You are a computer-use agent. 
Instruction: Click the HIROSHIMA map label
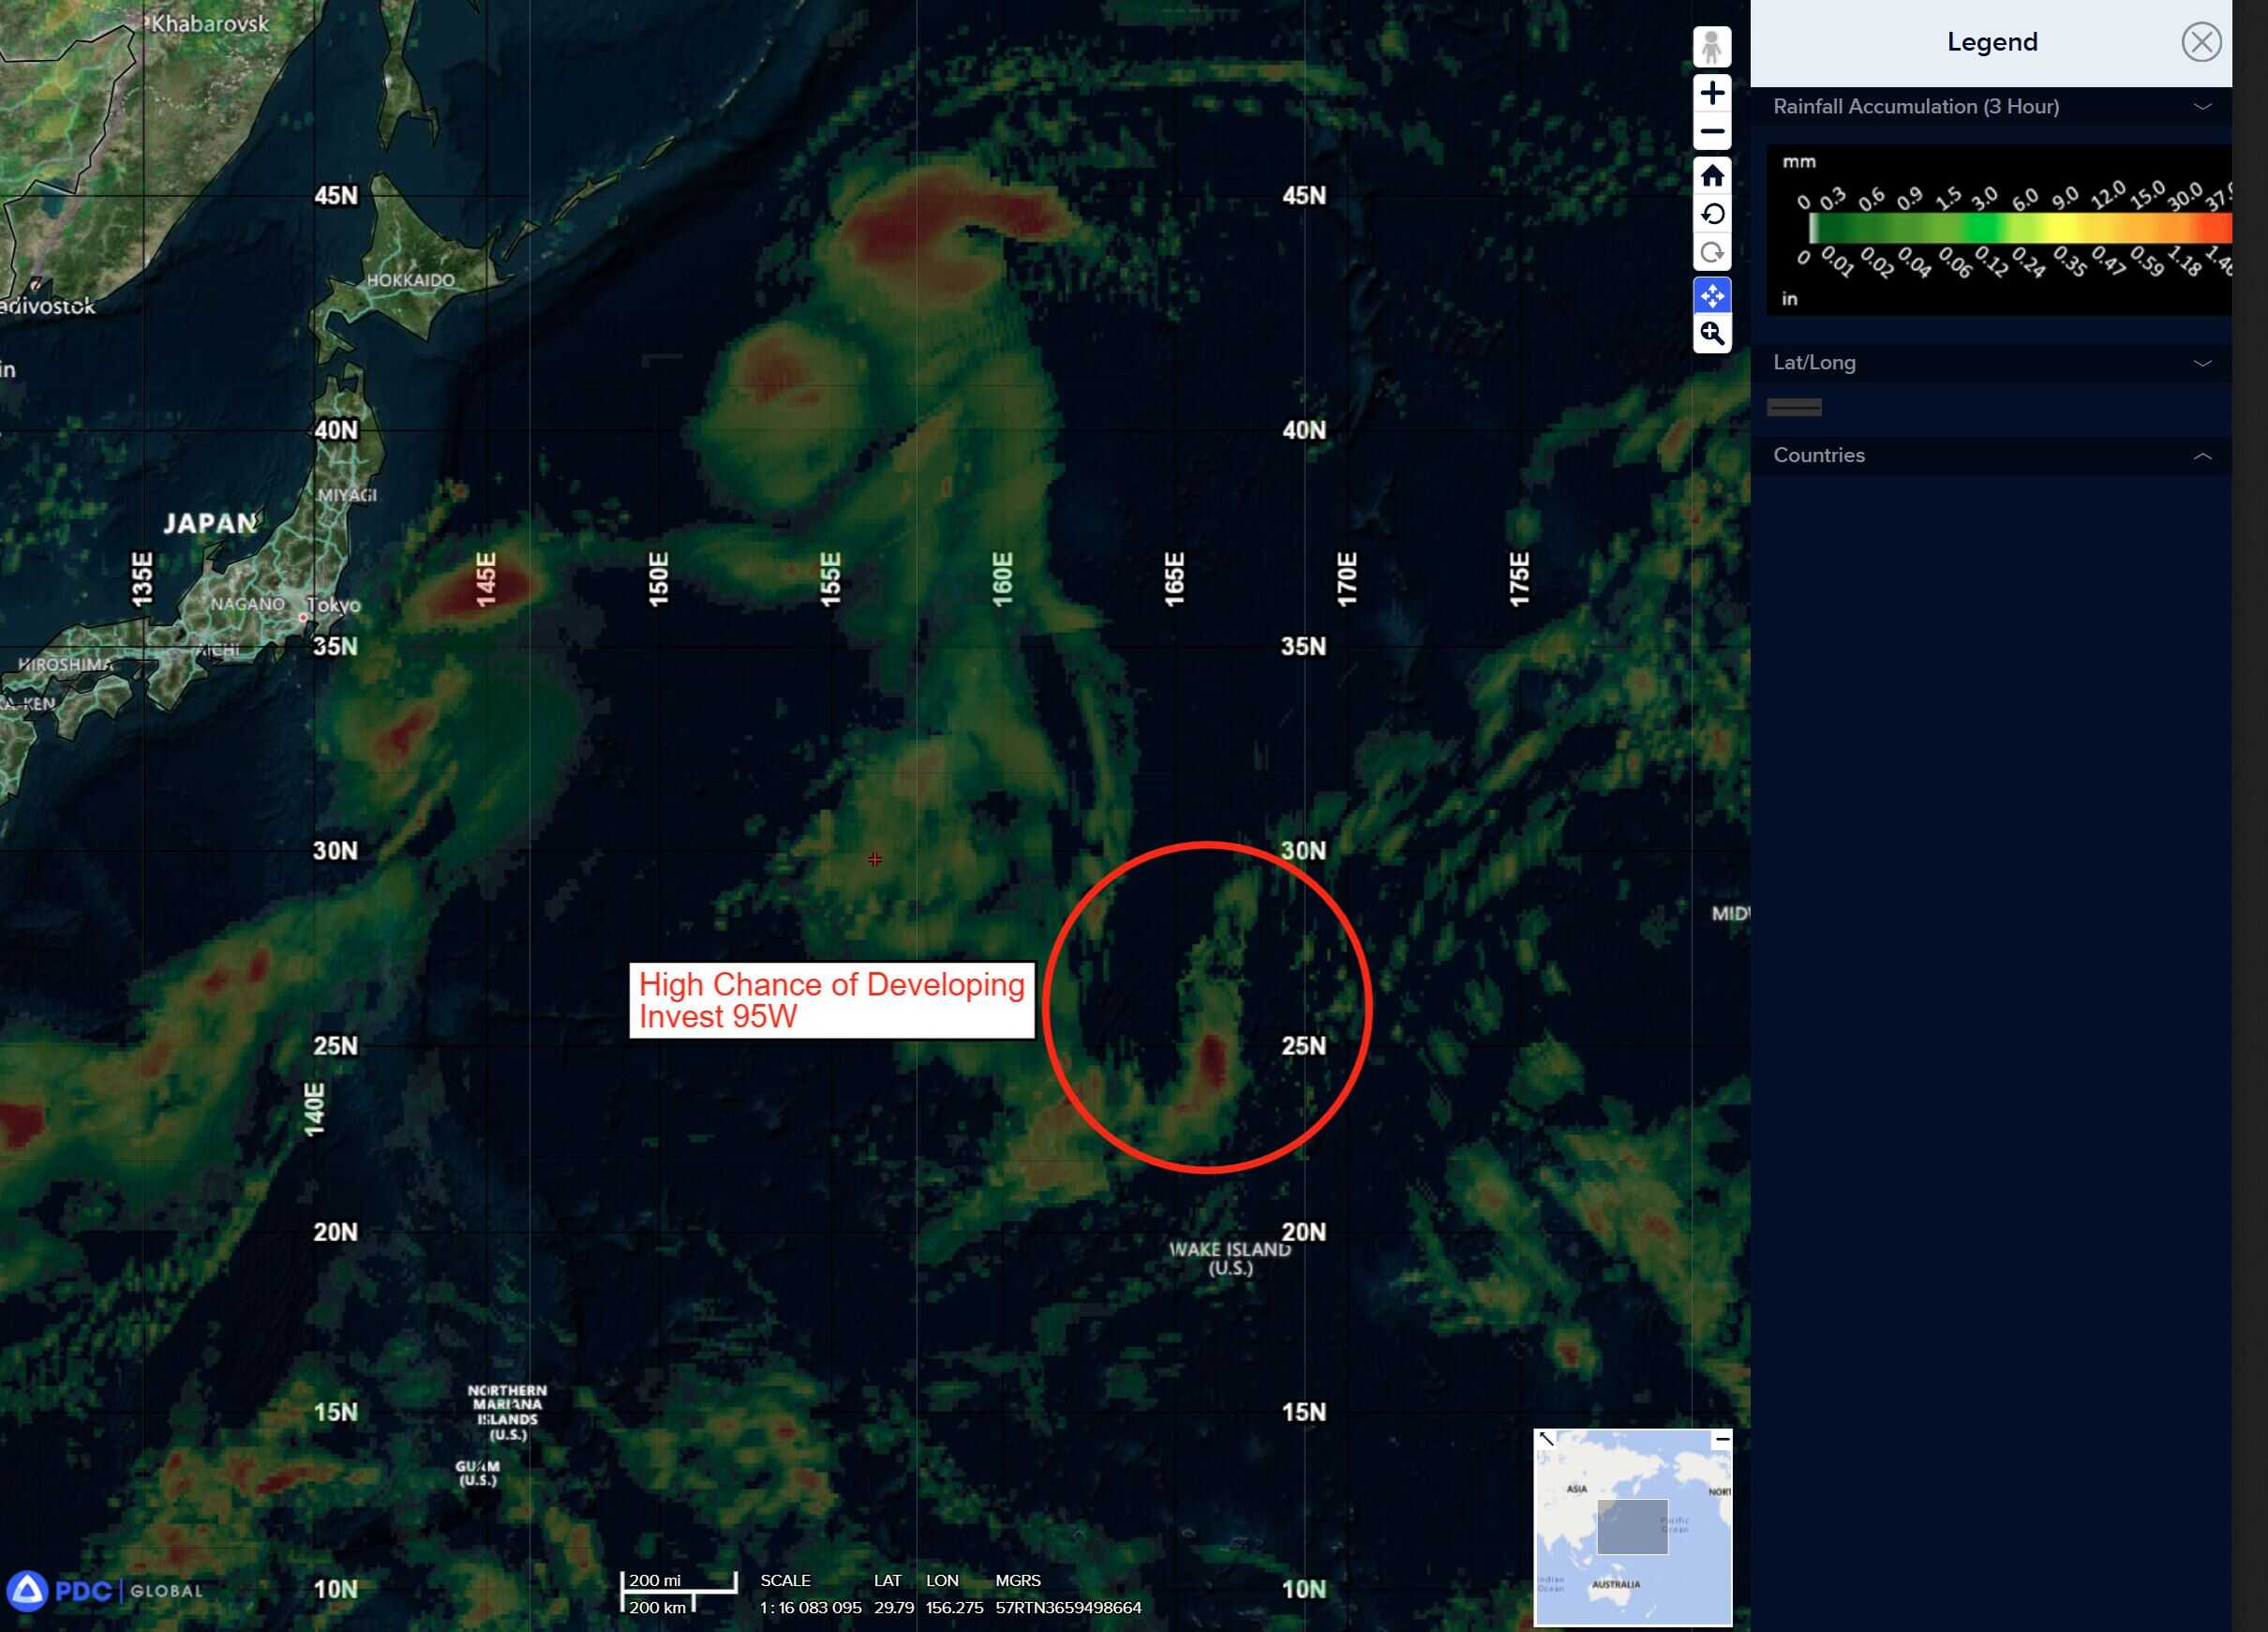click(x=65, y=664)
